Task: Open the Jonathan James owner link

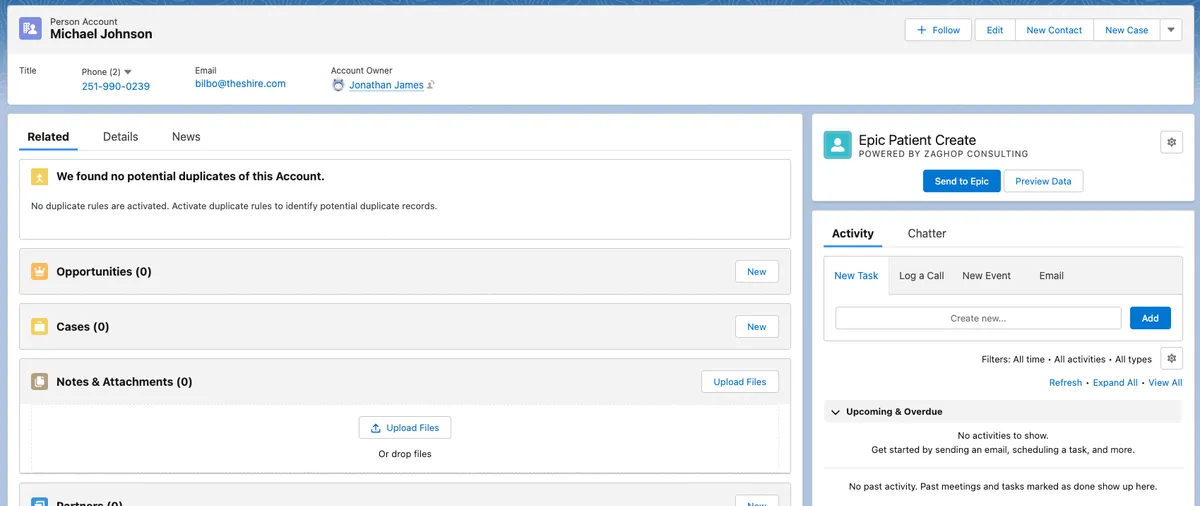Action: (x=386, y=85)
